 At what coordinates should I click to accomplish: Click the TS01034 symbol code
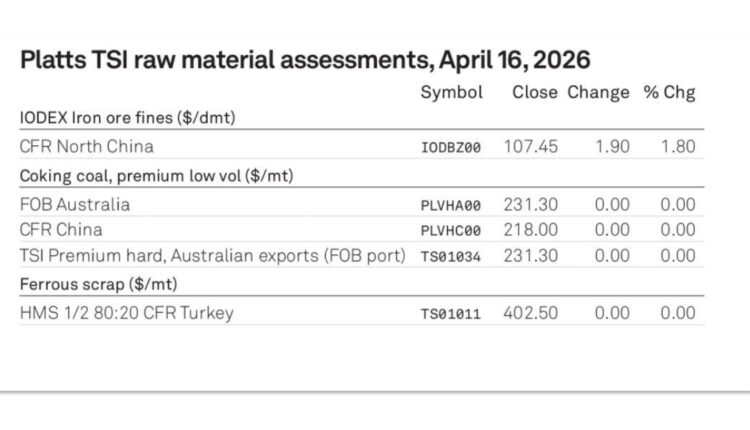pos(451,256)
